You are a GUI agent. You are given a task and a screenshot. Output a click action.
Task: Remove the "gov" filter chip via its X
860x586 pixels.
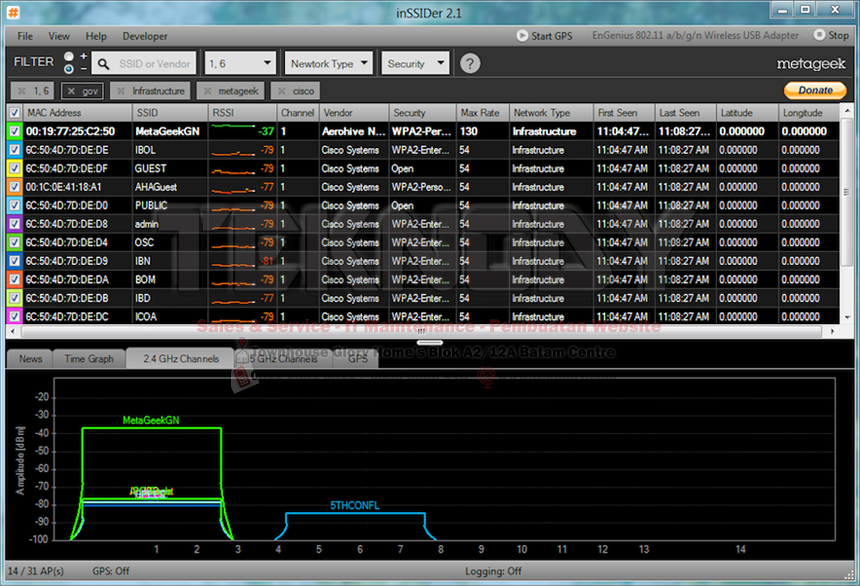click(71, 91)
